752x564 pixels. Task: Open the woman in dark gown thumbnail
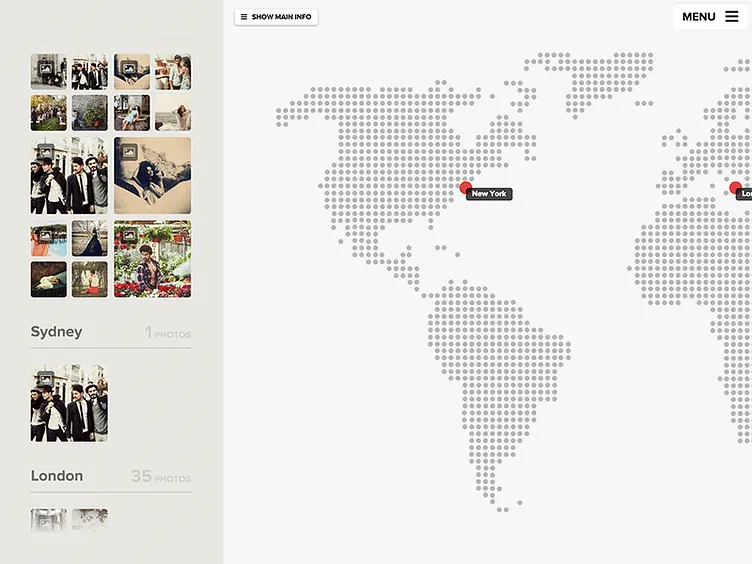click(90, 238)
